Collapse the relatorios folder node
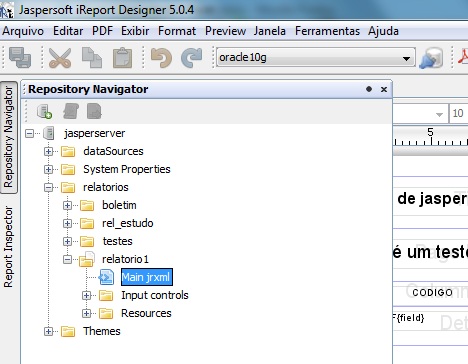 (x=48, y=188)
